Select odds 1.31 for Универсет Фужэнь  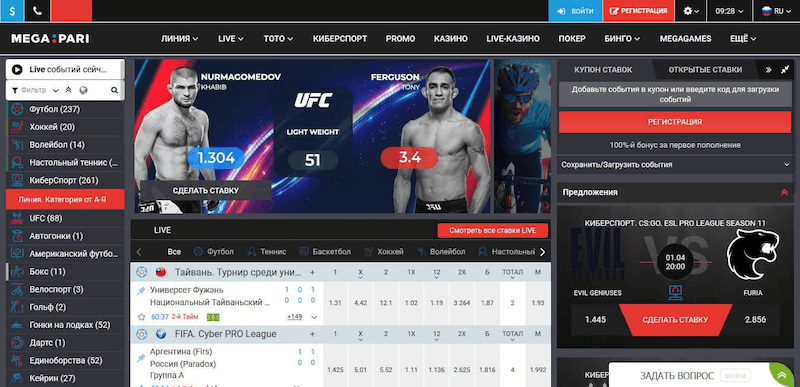(335, 303)
